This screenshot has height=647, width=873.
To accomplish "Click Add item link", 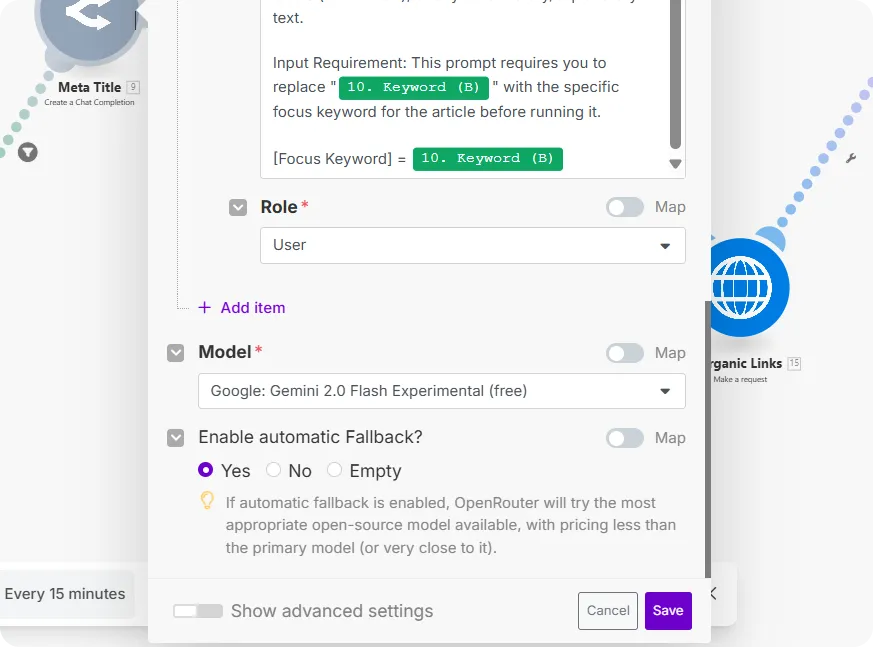I will coord(253,307).
